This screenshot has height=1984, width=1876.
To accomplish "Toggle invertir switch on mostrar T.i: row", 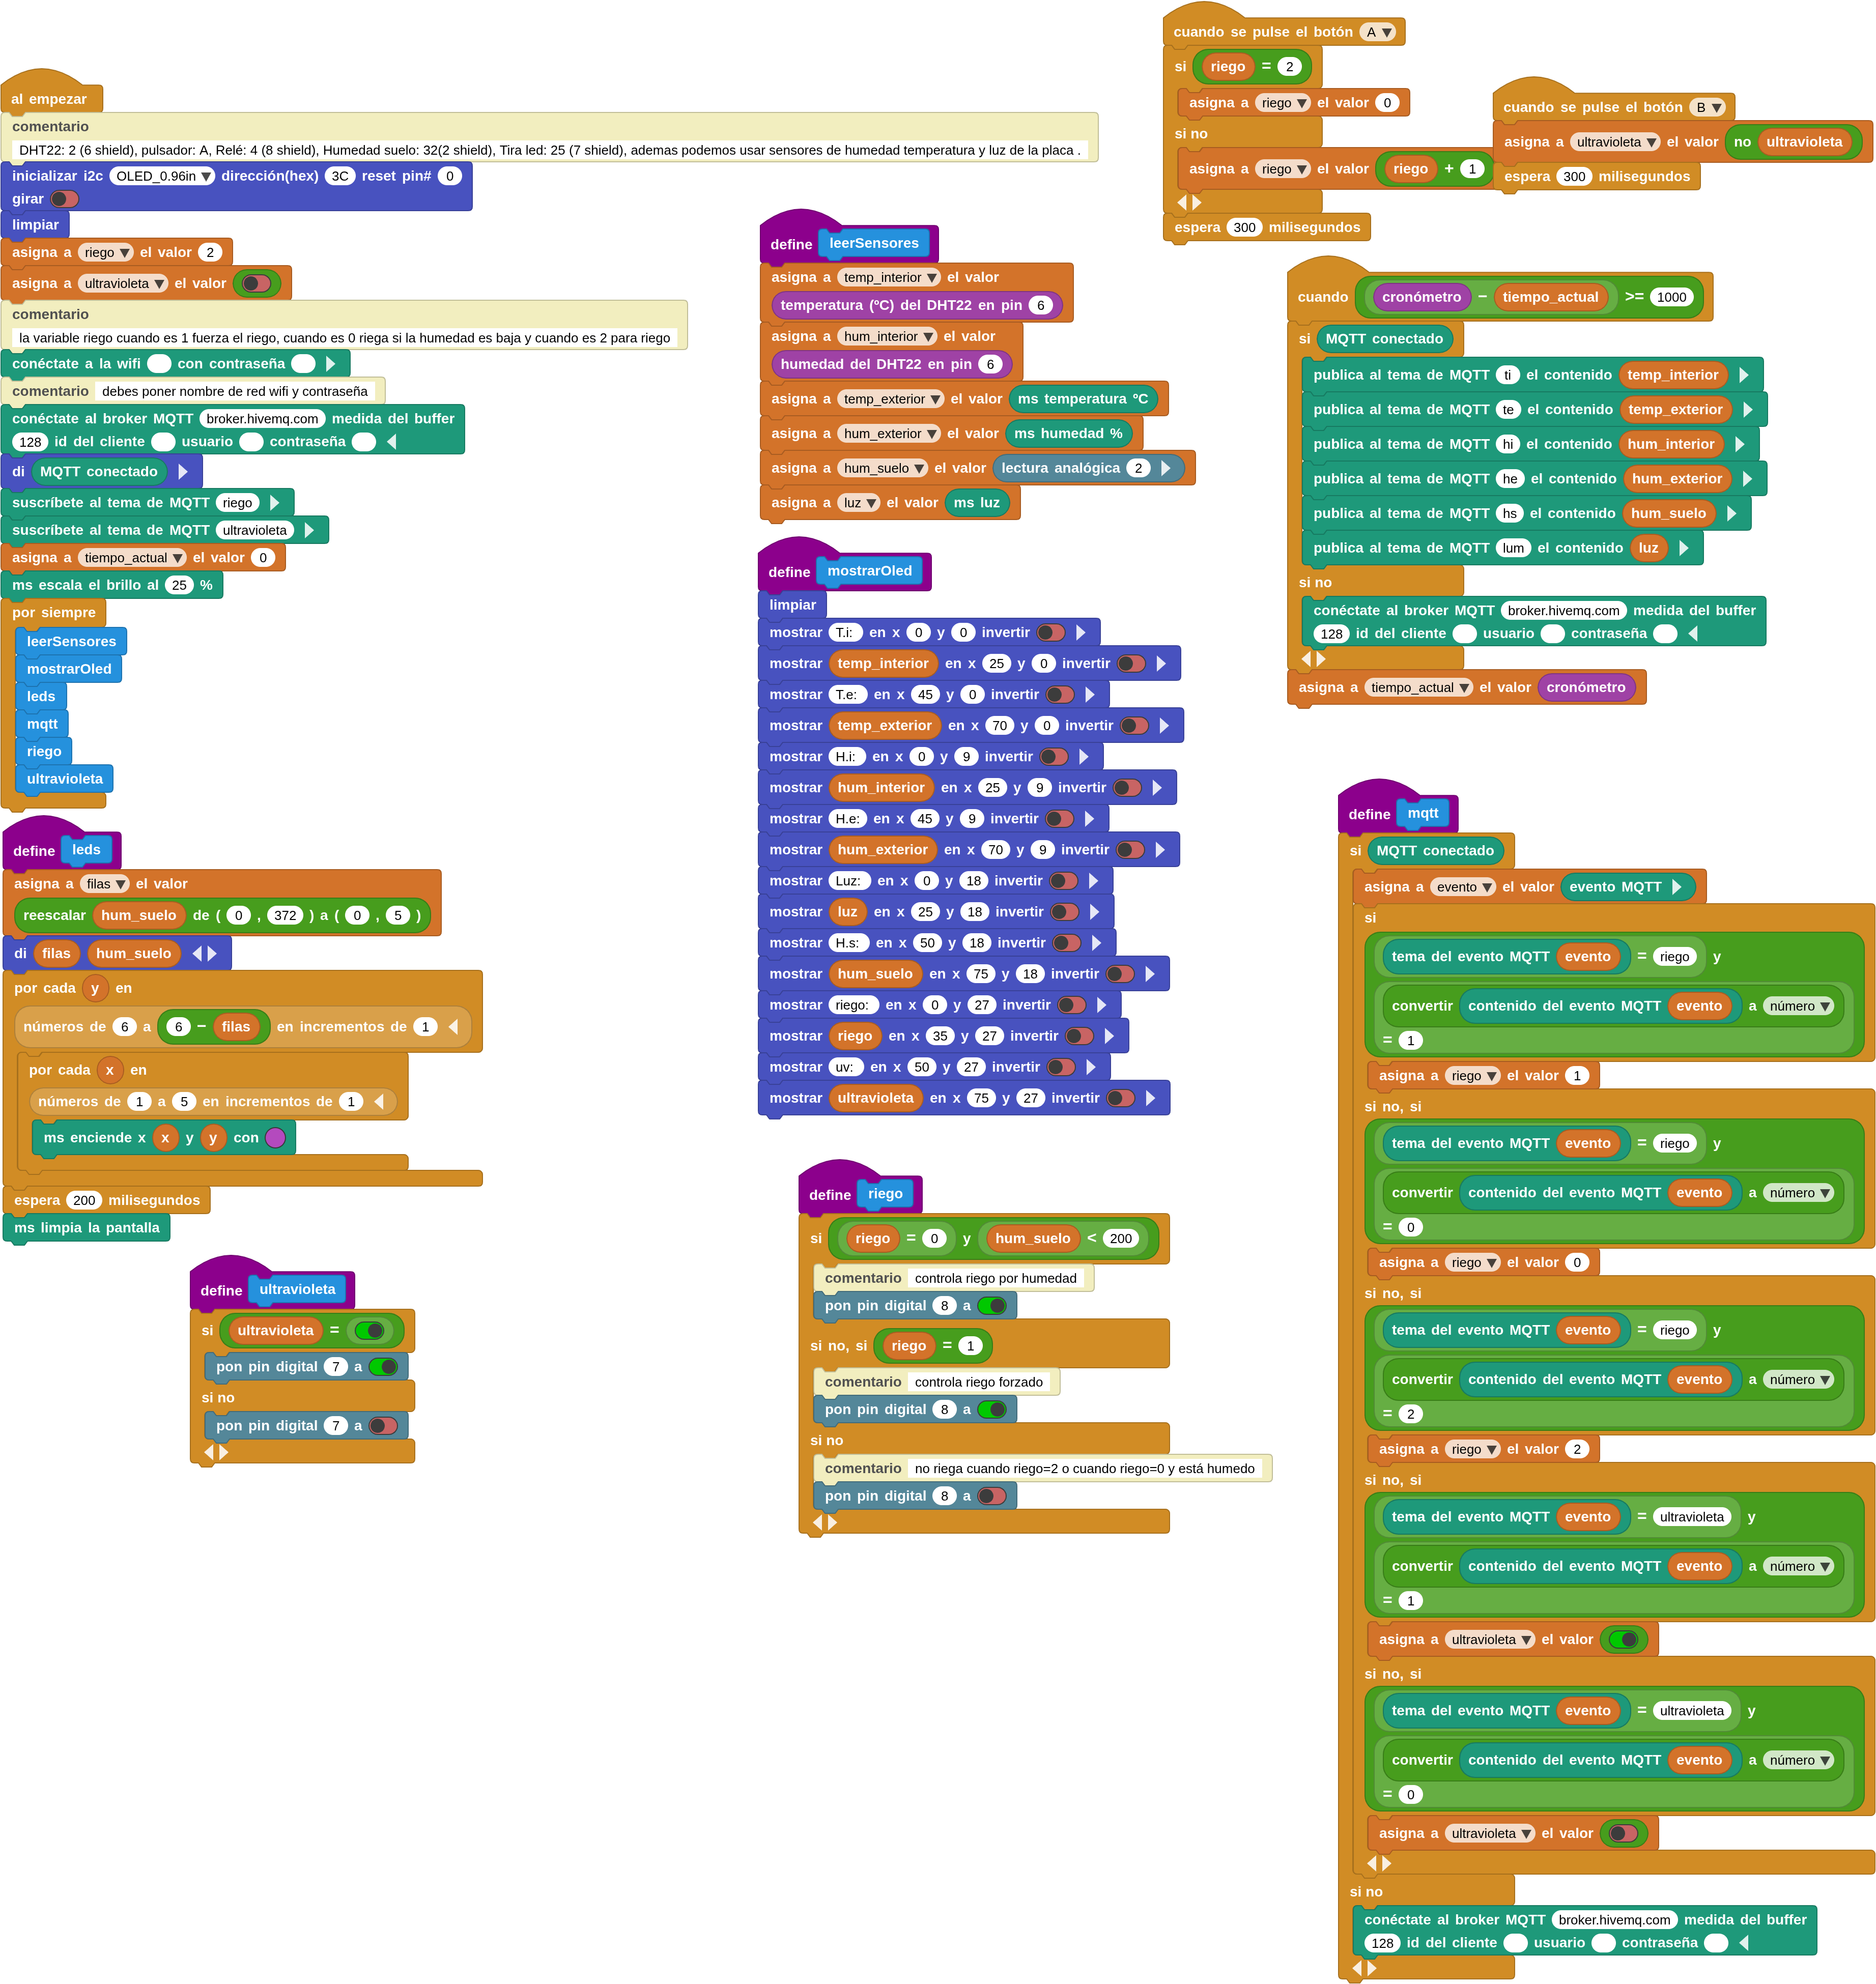I will click(x=1050, y=633).
